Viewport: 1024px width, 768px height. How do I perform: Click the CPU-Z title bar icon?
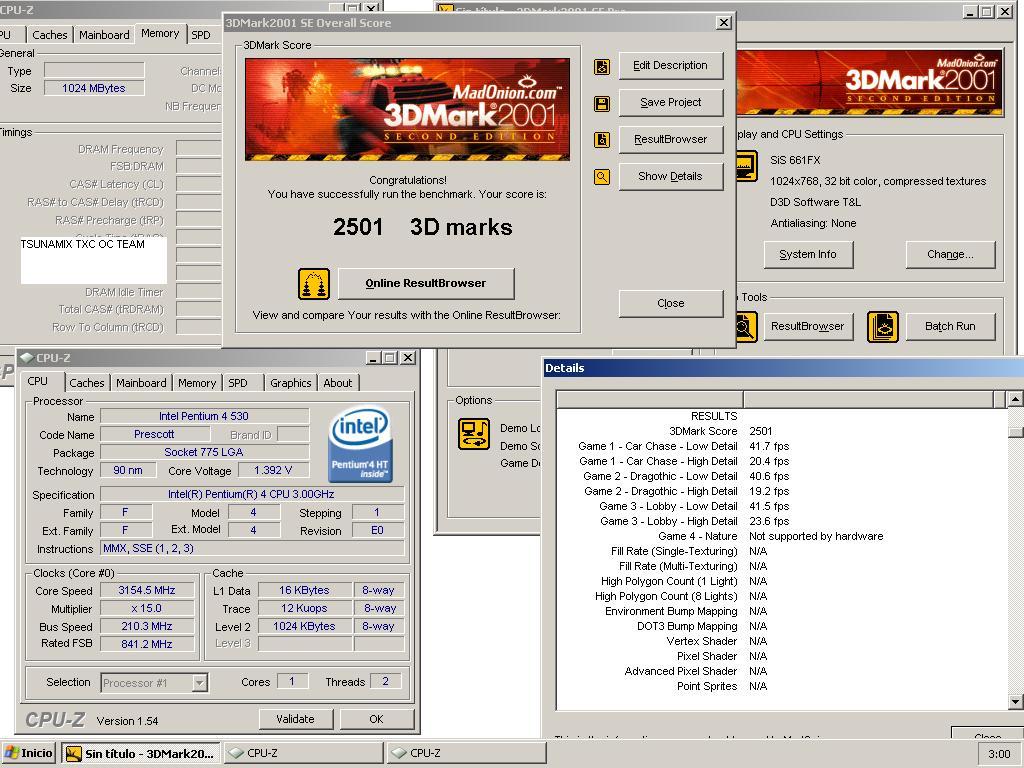coord(27,358)
